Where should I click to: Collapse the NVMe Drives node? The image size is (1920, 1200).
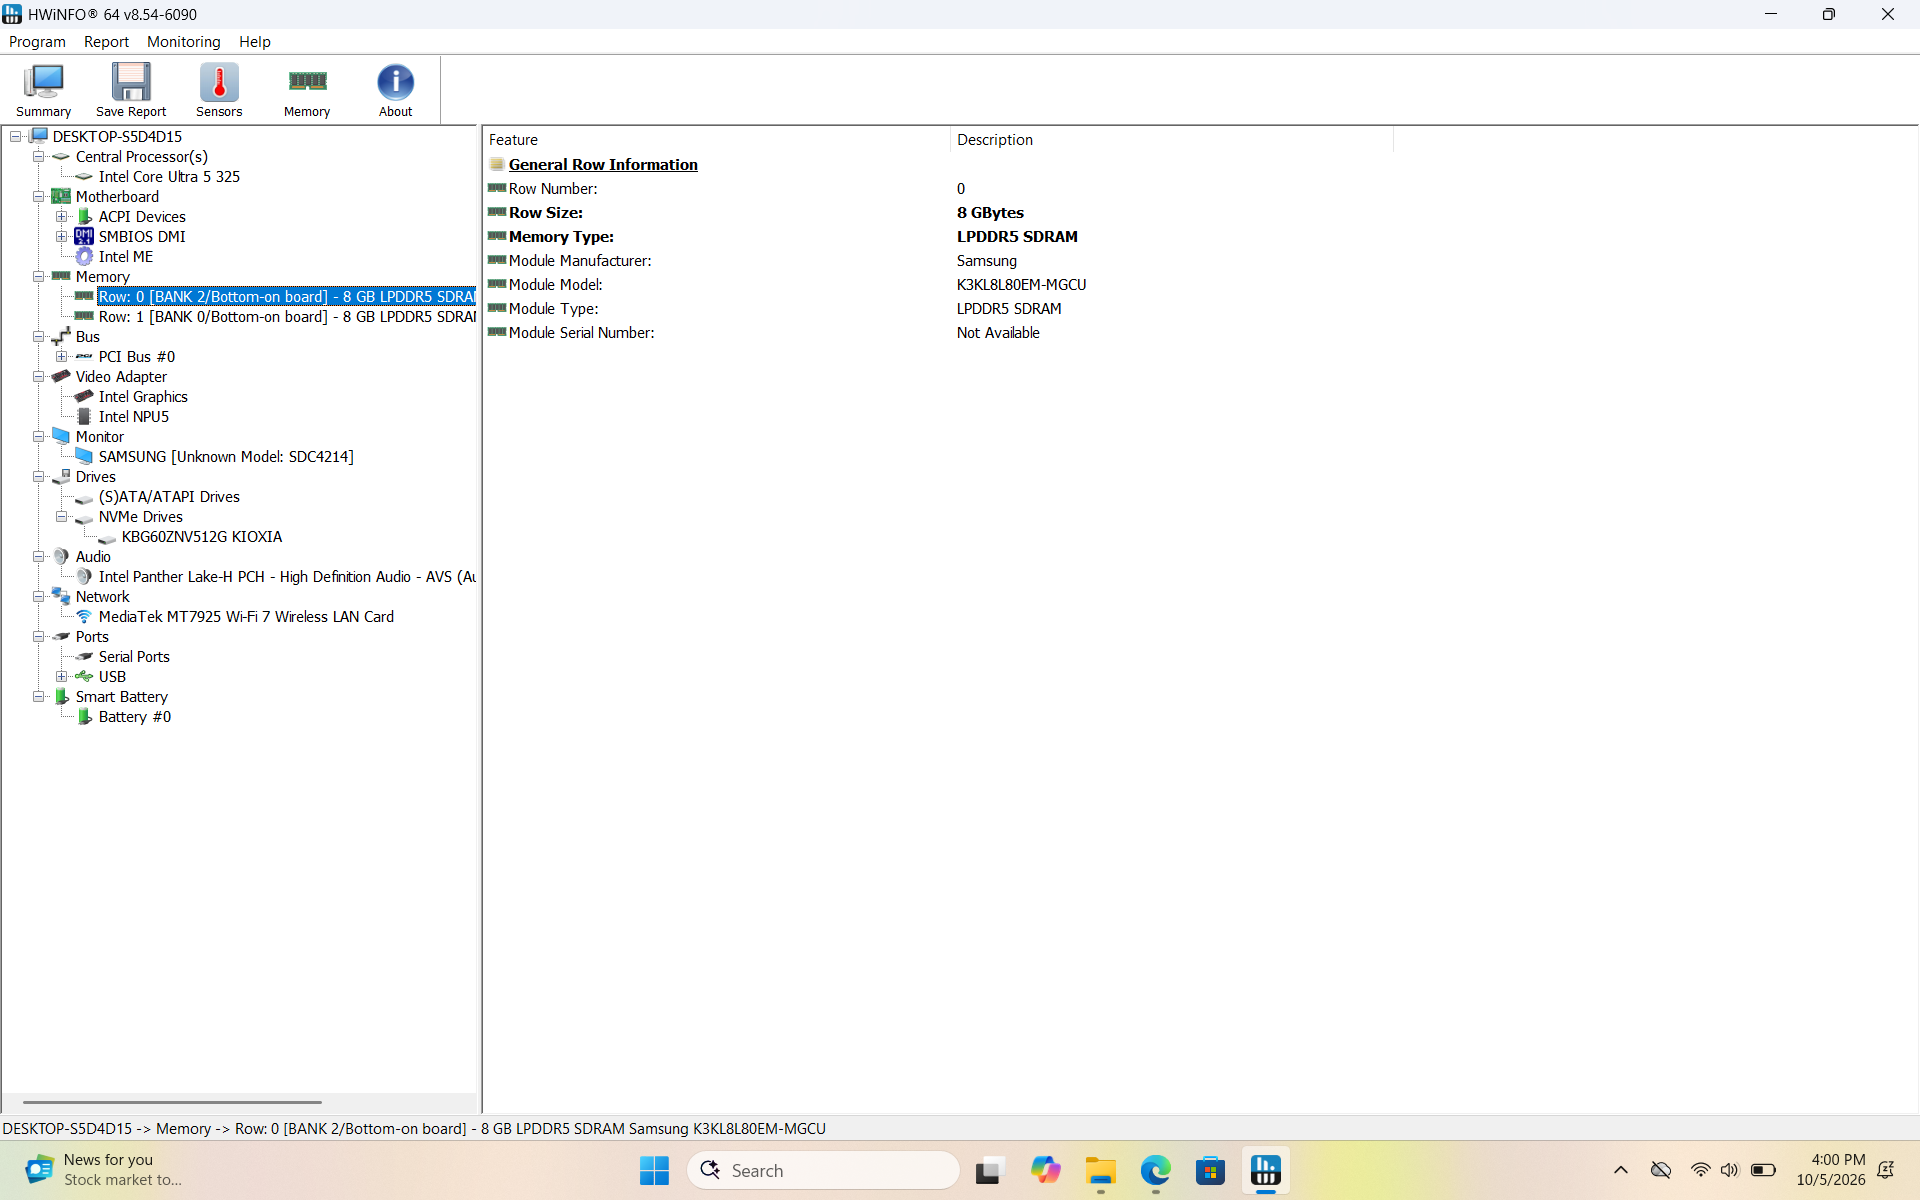(x=62, y=517)
